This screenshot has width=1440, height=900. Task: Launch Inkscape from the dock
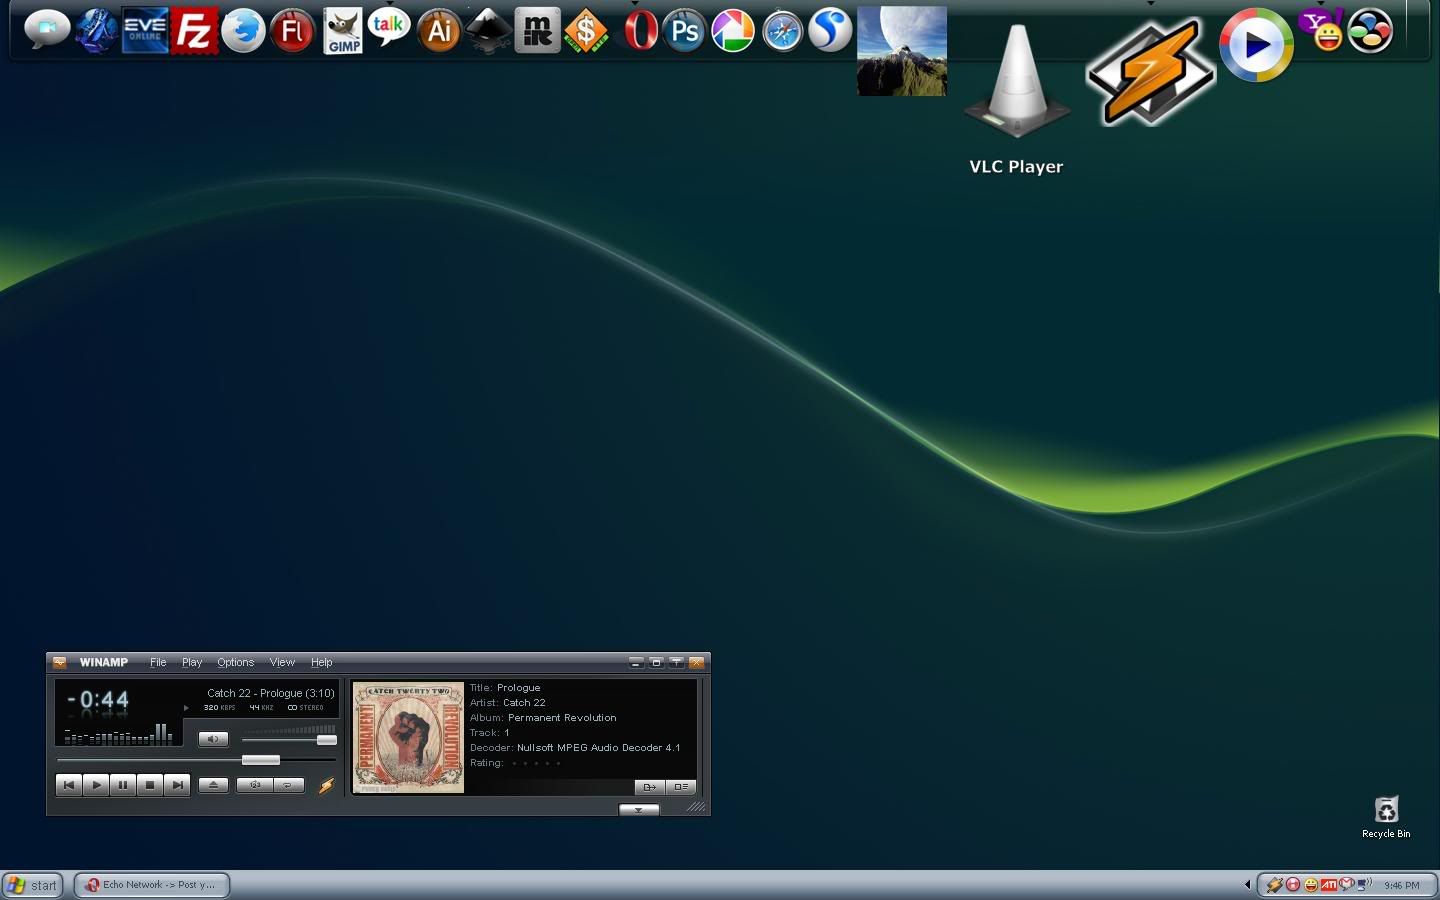tap(488, 31)
